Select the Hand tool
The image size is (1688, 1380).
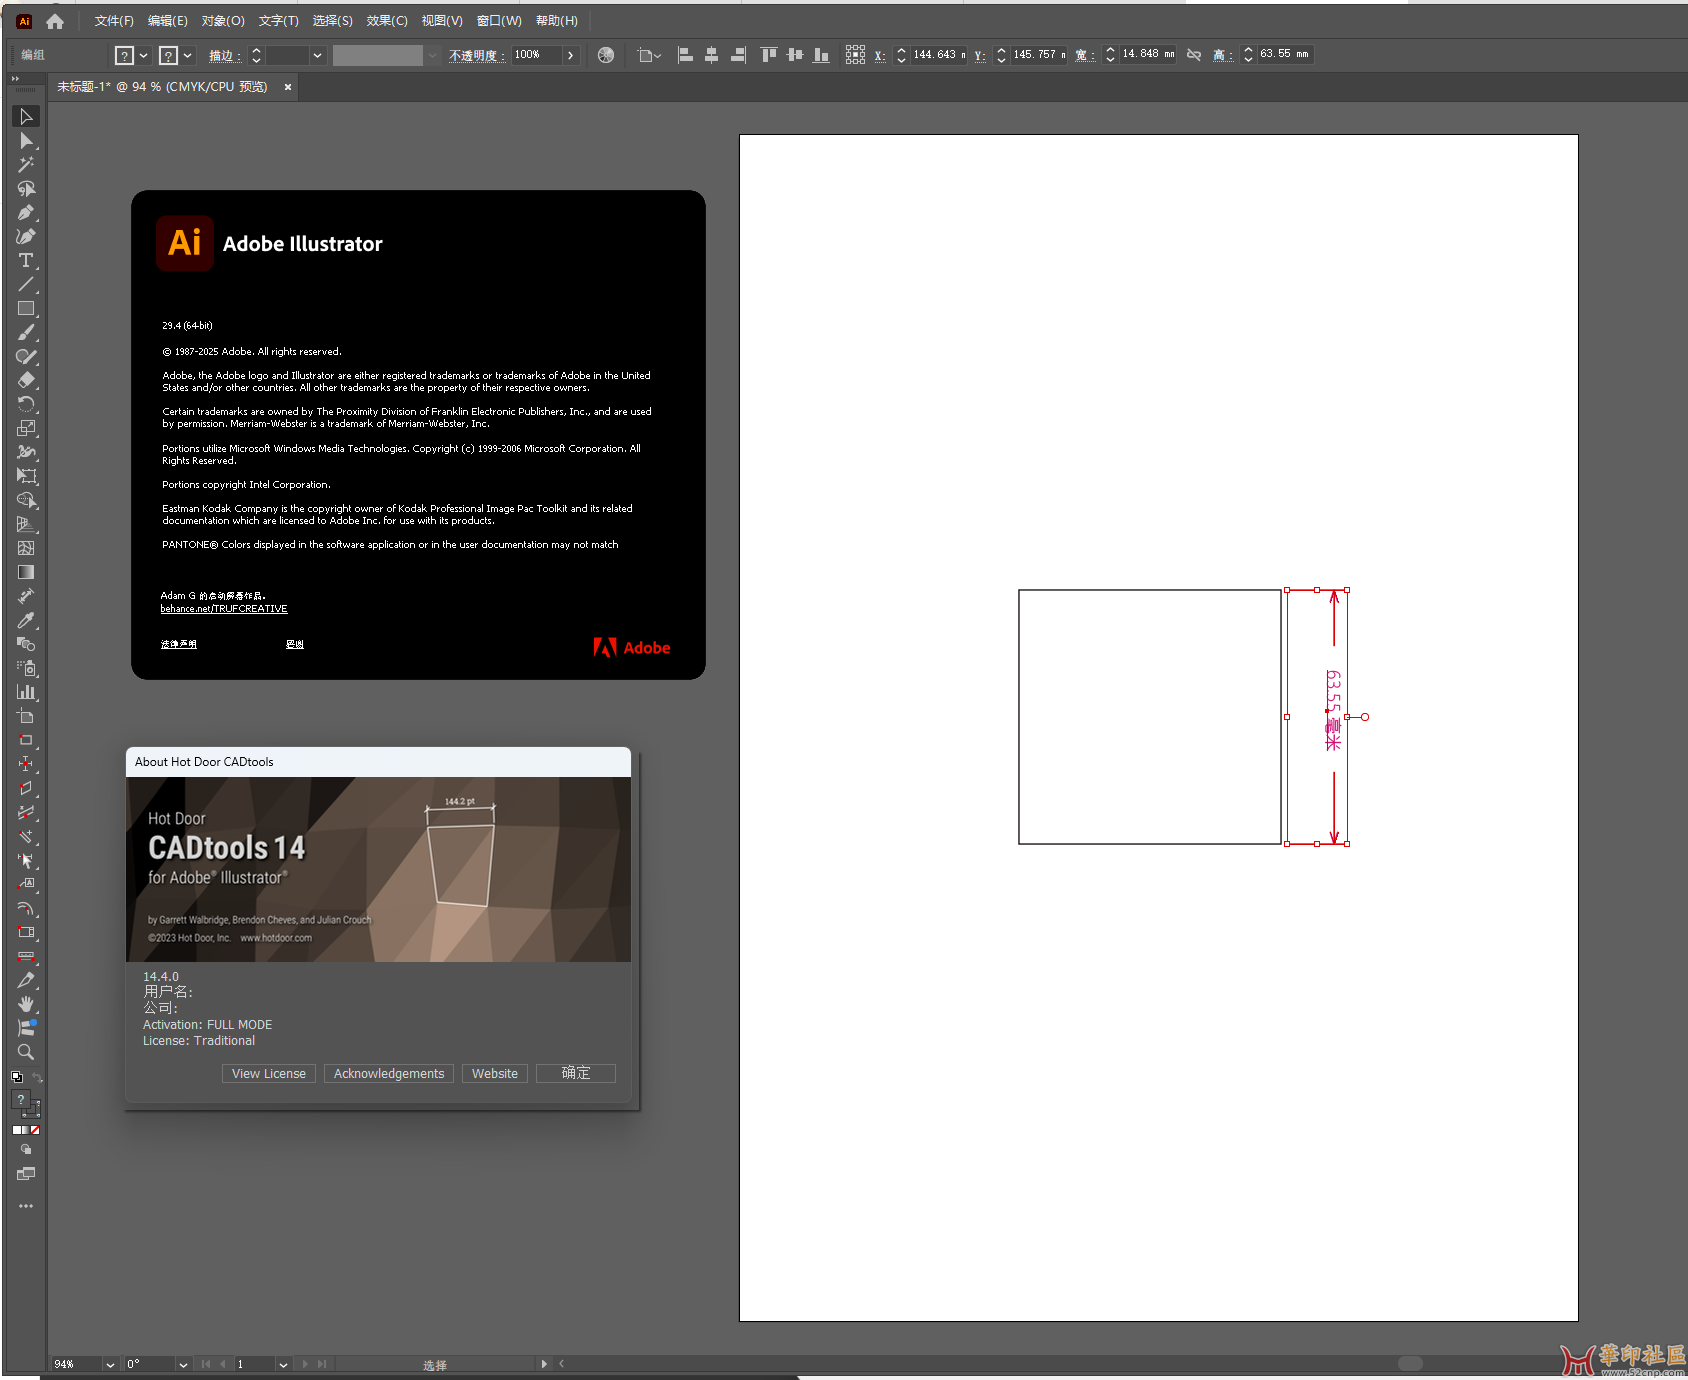26,1004
